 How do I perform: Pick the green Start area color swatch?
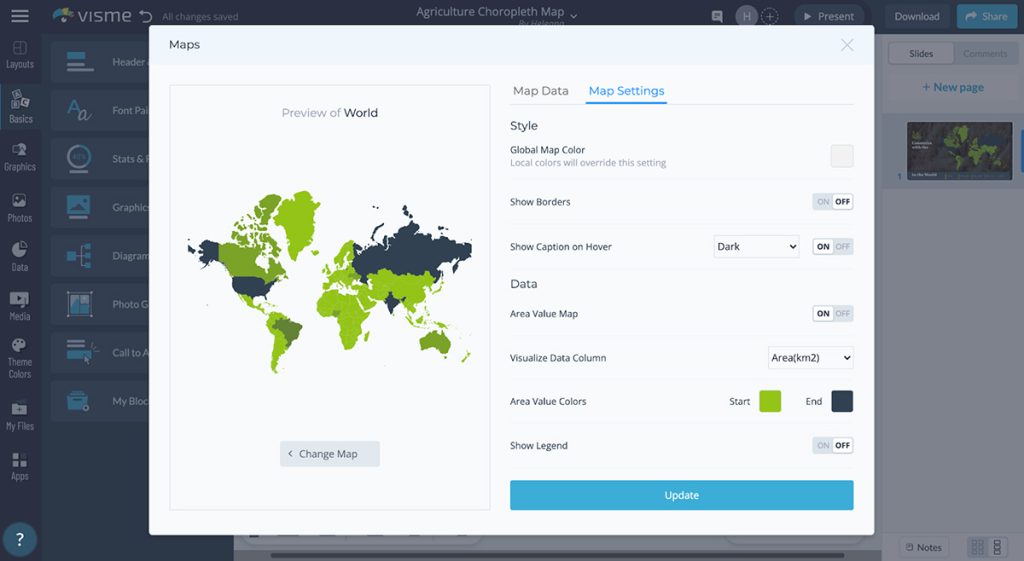click(769, 401)
